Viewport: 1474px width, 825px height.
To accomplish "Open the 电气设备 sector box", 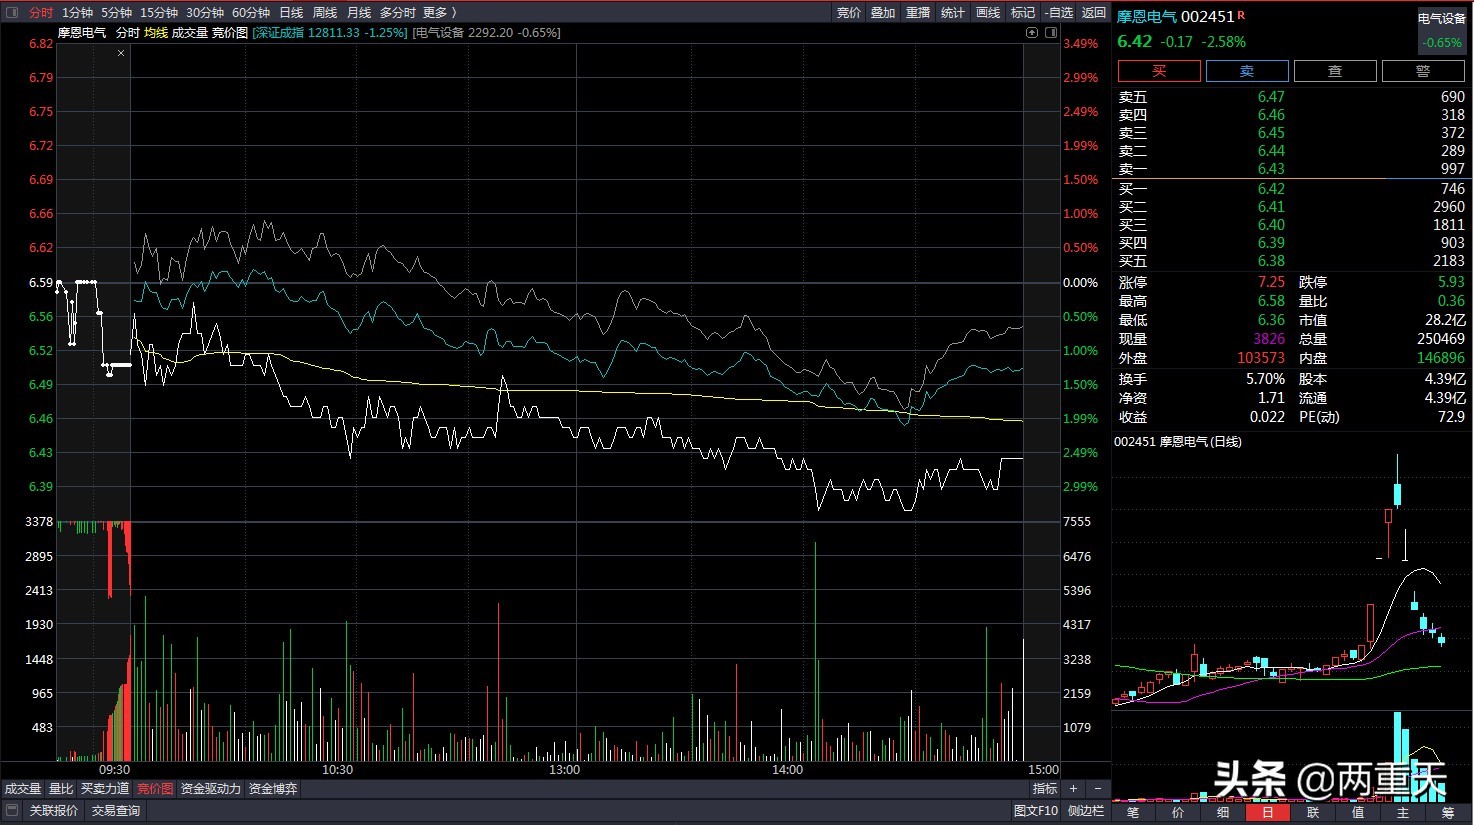I will (x=1442, y=30).
